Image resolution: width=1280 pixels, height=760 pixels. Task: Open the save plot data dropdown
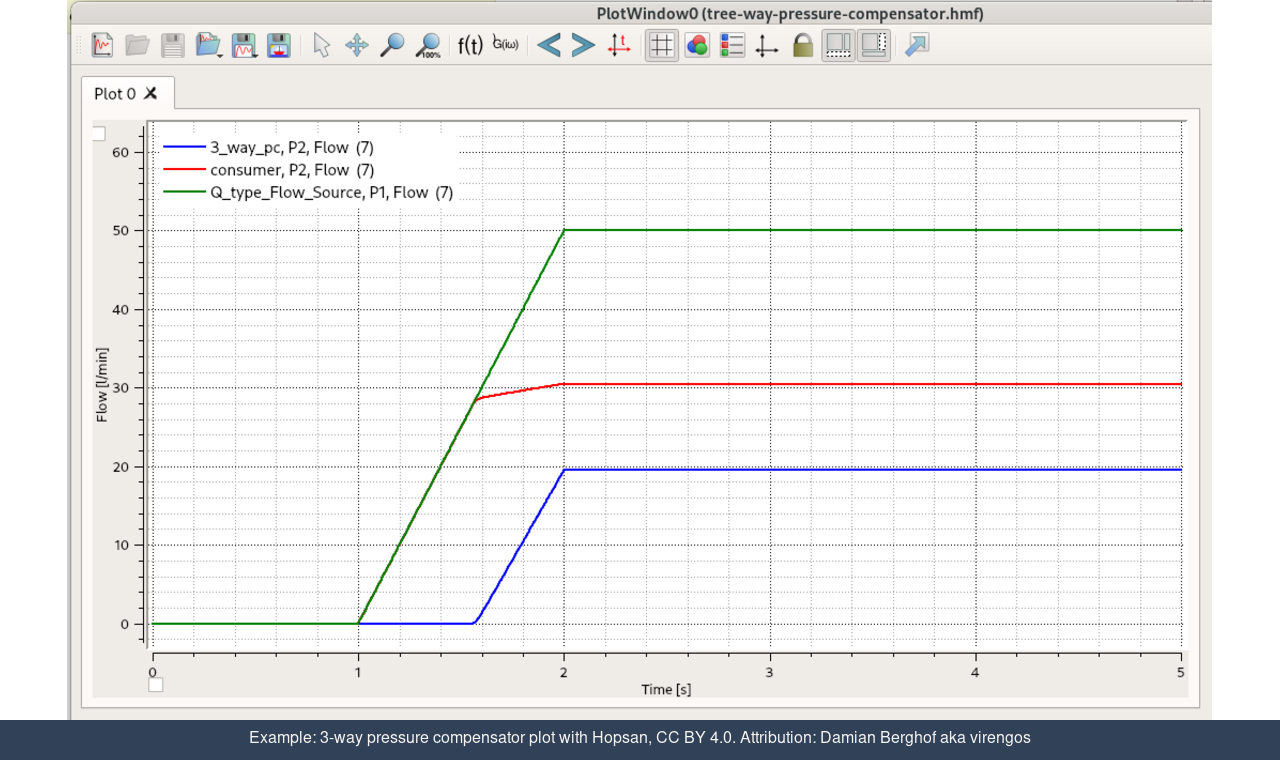[x=244, y=45]
